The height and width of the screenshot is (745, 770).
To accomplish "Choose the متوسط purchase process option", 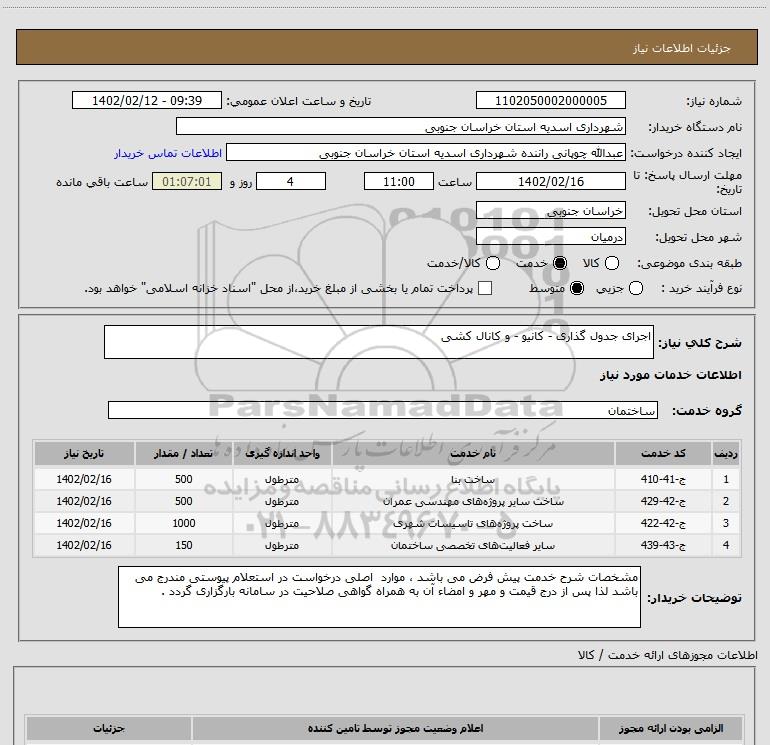I will (x=577, y=288).
